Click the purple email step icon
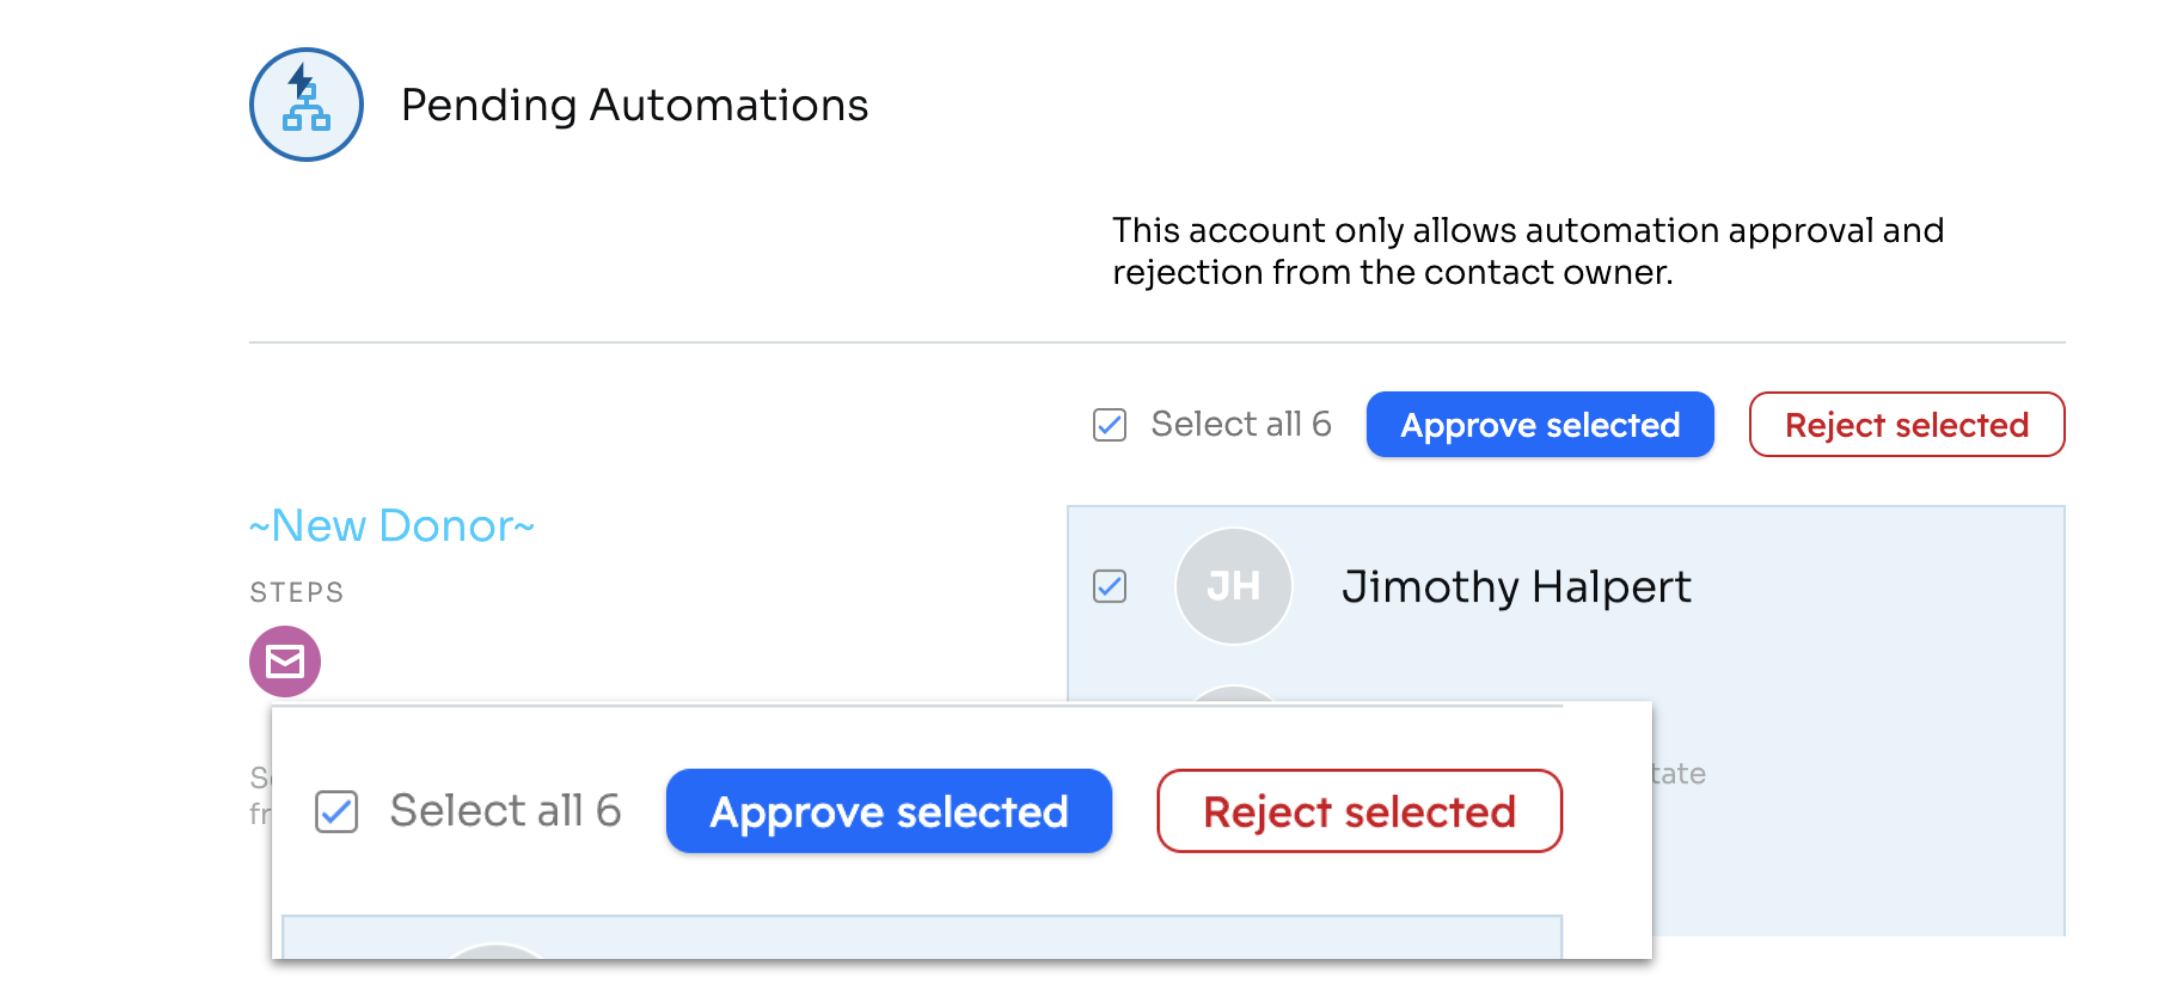The width and height of the screenshot is (2176, 996). point(285,661)
